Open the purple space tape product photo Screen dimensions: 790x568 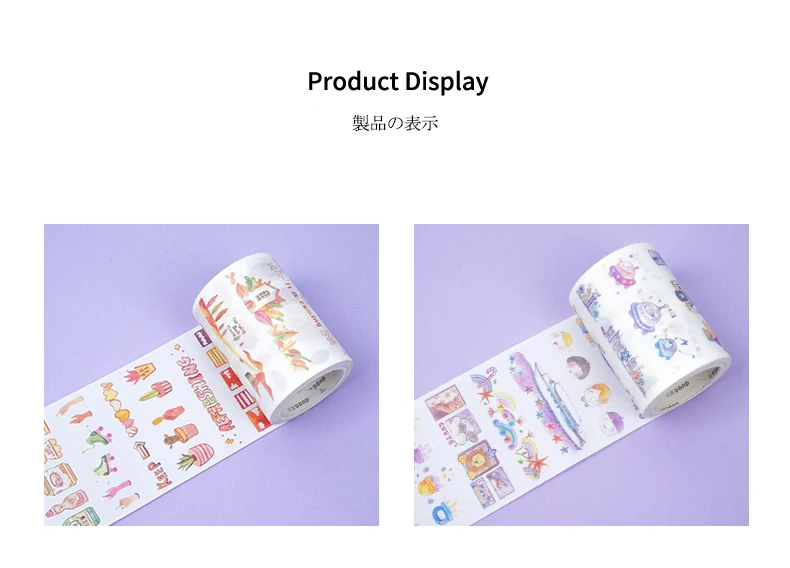click(581, 374)
